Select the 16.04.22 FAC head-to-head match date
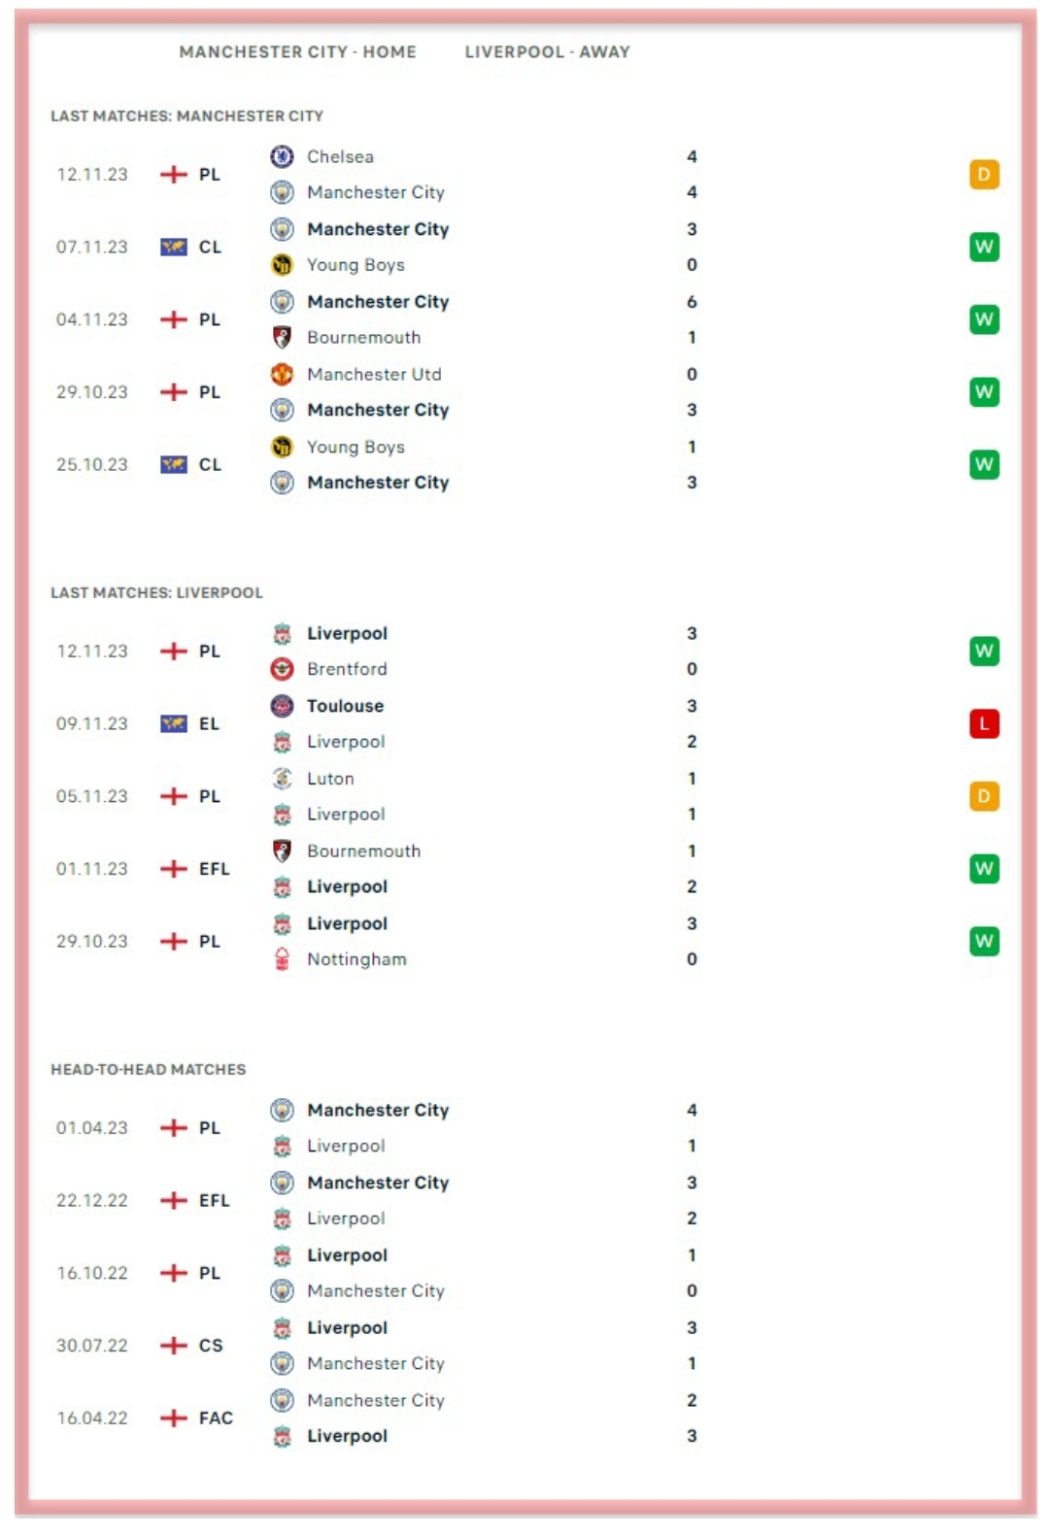 (92, 1418)
